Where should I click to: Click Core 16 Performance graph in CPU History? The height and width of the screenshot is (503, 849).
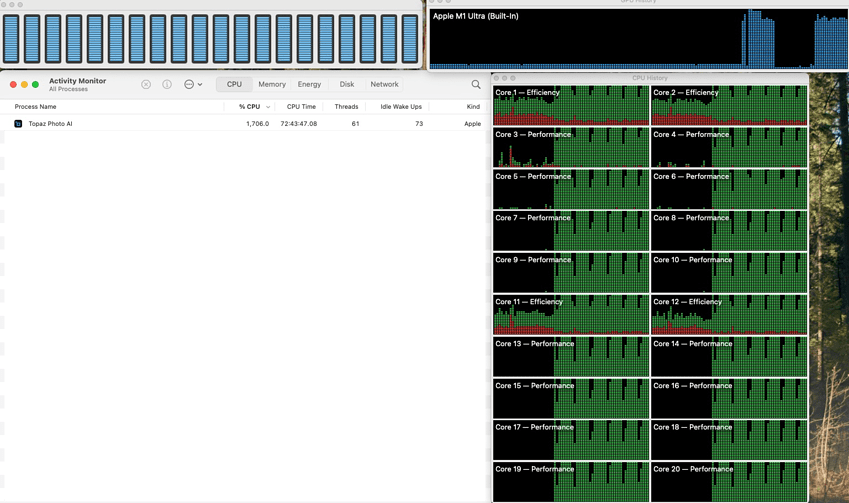(729, 398)
